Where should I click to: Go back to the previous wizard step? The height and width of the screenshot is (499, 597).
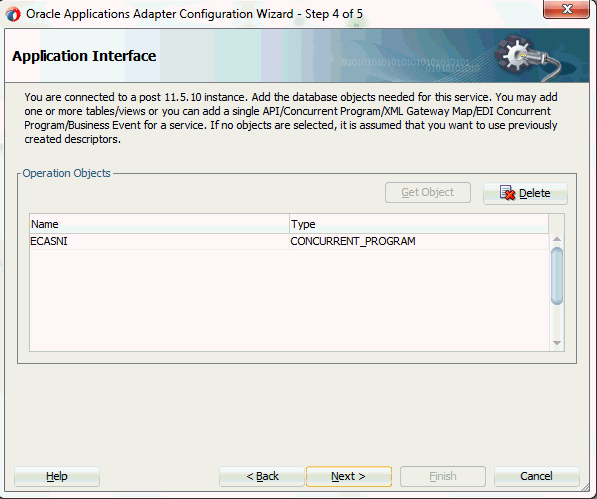[262, 476]
